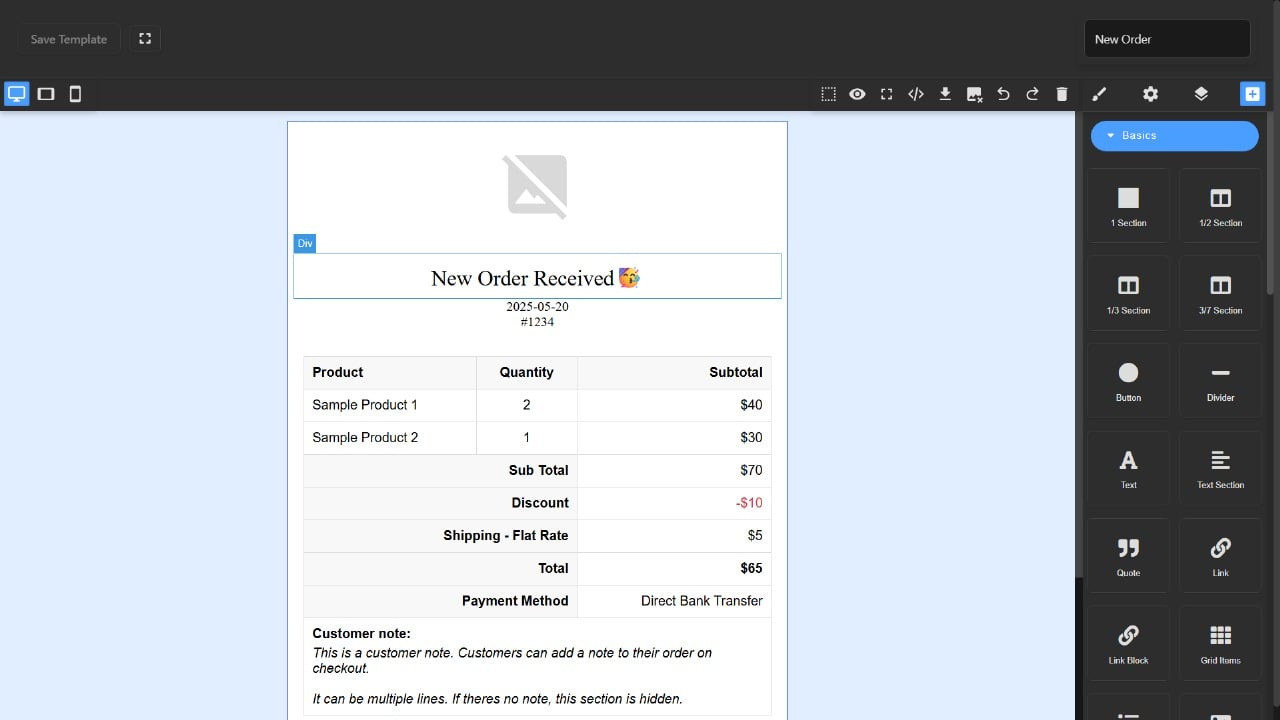
Task: Click the fullscreen button beside Save Template
Action: click(145, 39)
